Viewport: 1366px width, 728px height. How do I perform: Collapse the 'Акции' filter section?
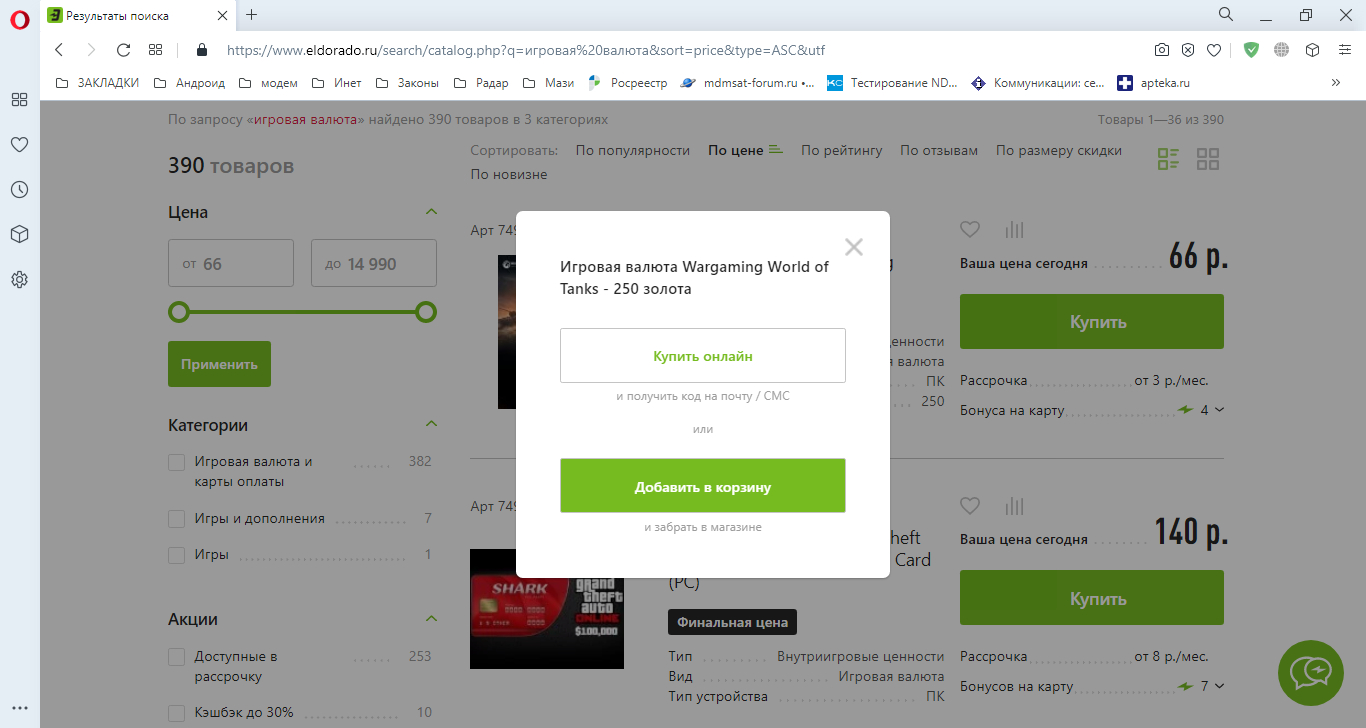[431, 618]
